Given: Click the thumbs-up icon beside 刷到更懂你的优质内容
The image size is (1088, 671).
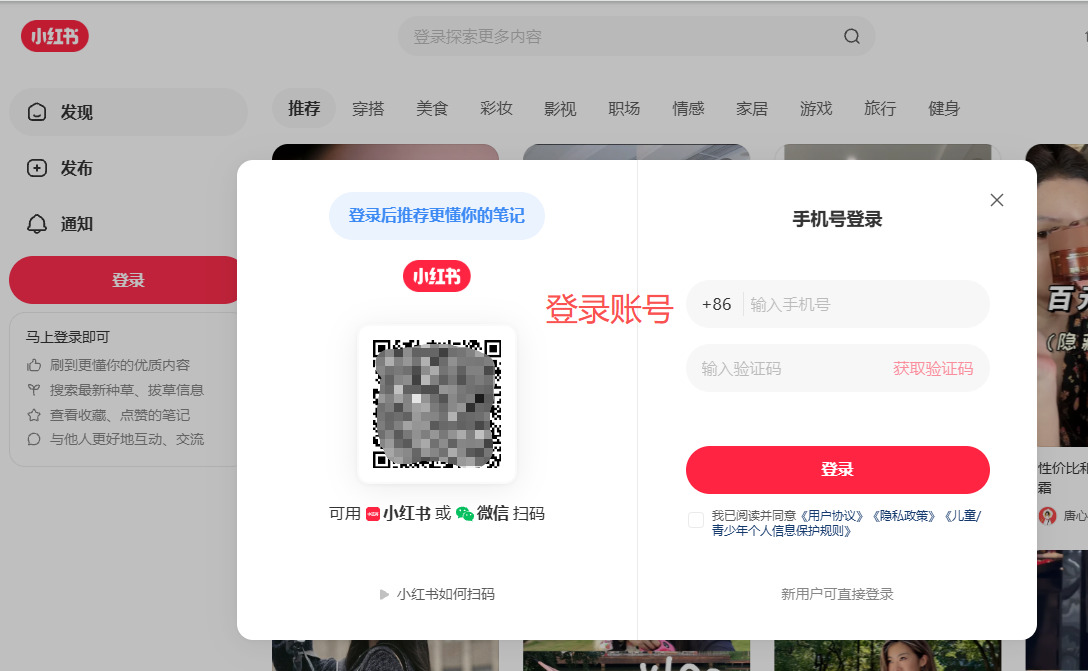Looking at the screenshot, I should coord(34,365).
